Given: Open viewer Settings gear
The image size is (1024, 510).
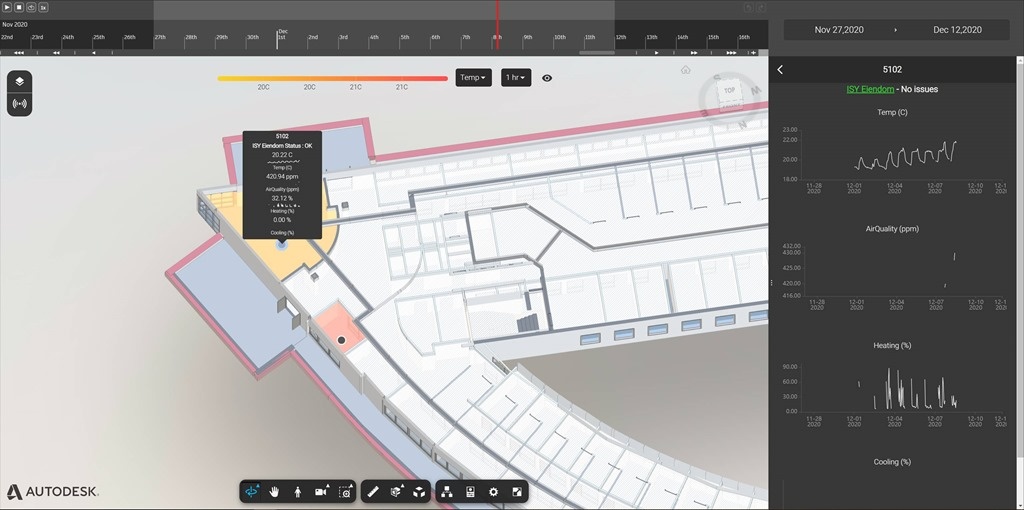Looking at the screenshot, I should (493, 492).
